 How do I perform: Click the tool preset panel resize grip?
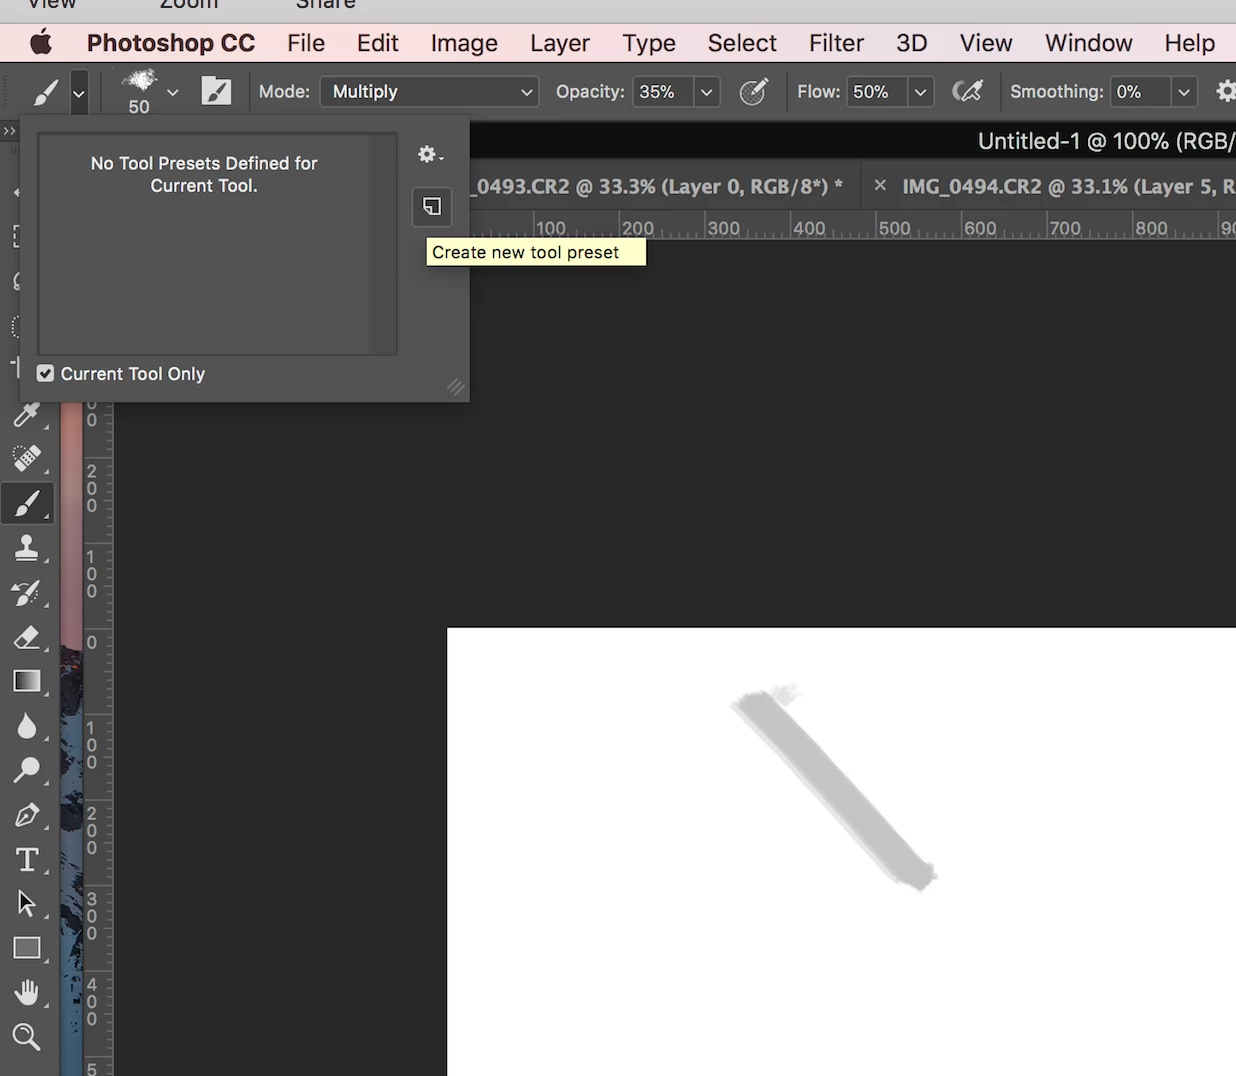[455, 387]
